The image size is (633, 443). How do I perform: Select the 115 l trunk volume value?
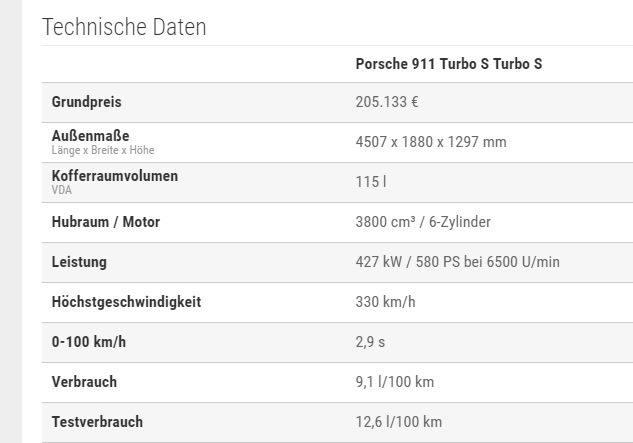pos(370,182)
